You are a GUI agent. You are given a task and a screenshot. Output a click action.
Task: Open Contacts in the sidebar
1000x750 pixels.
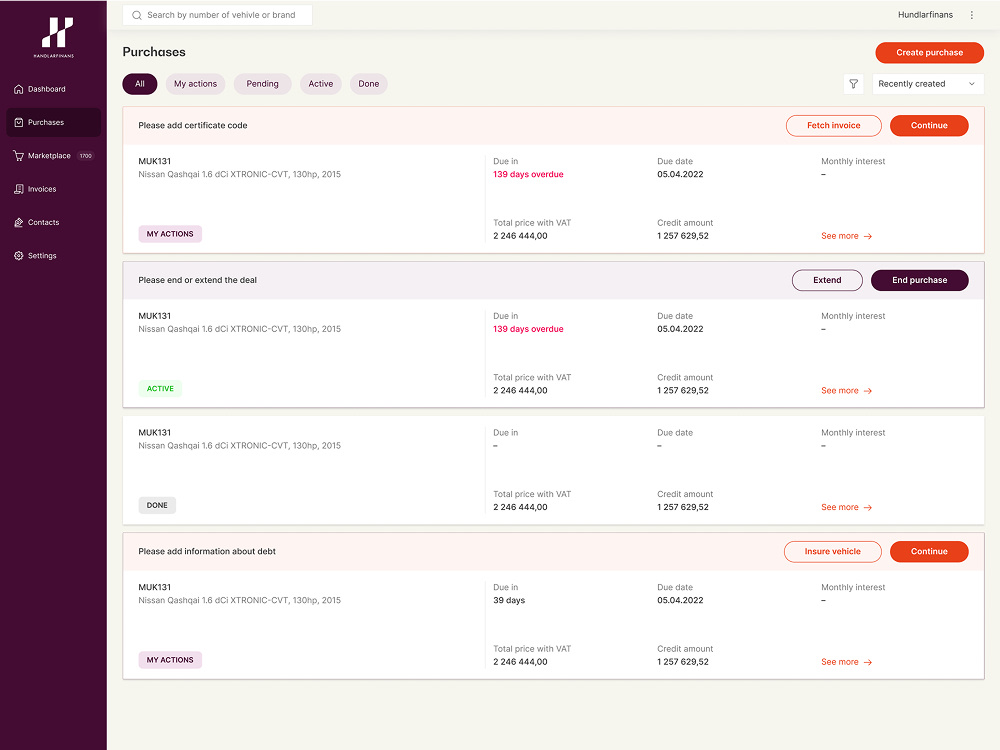click(54, 223)
